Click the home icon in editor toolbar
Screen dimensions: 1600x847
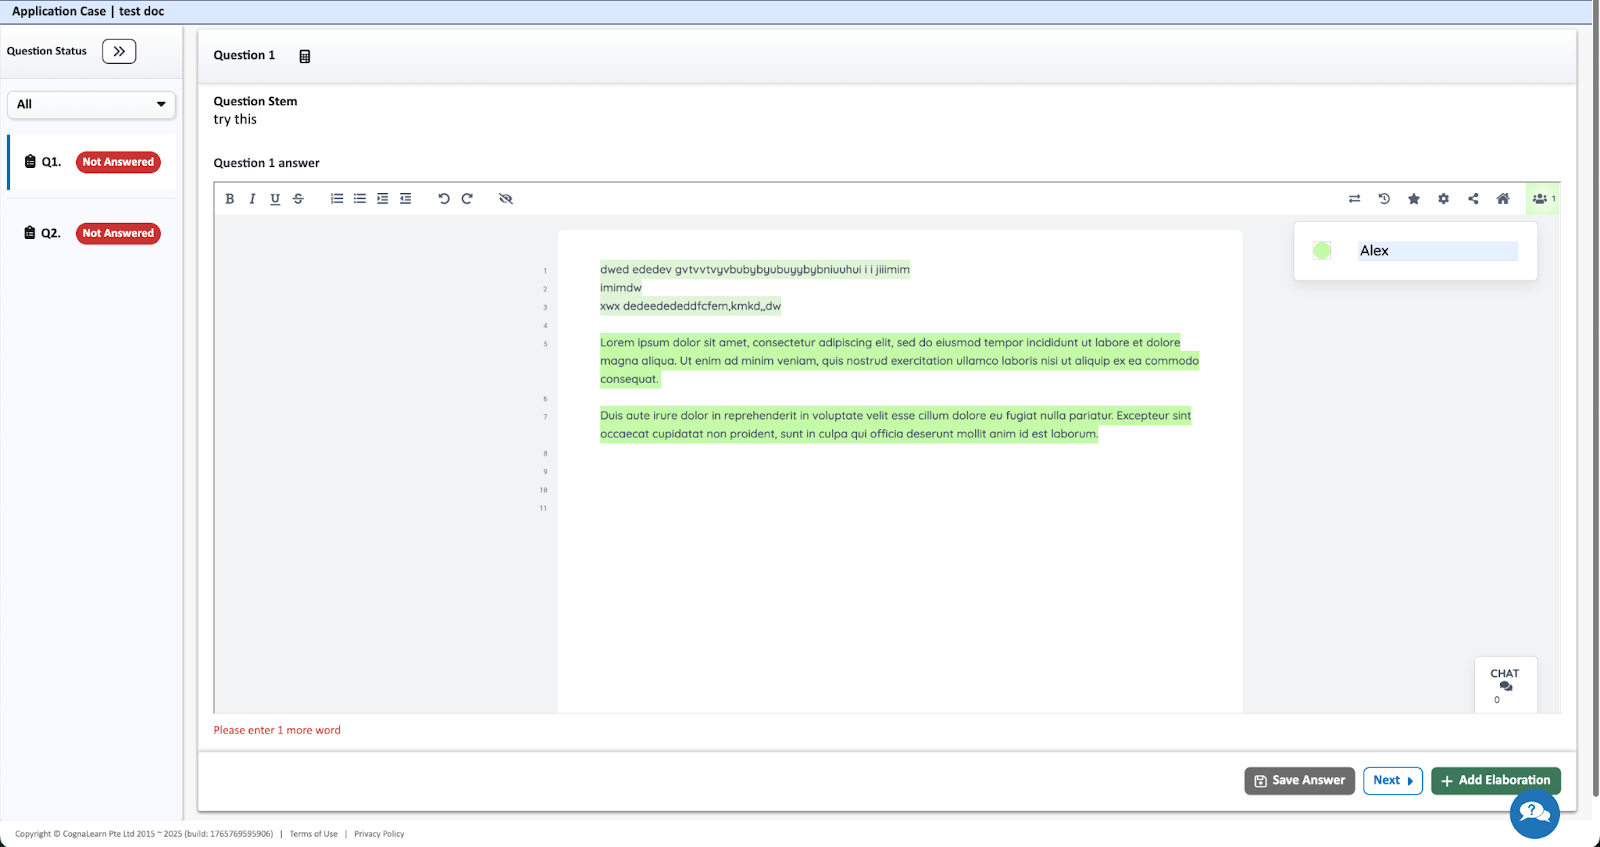(1502, 199)
